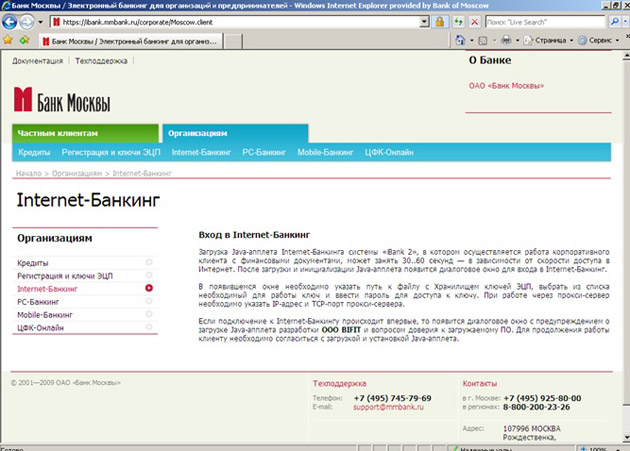Click the Add to Favorites icon
Image resolution: width=630 pixels, height=451 pixels.
tap(25, 40)
